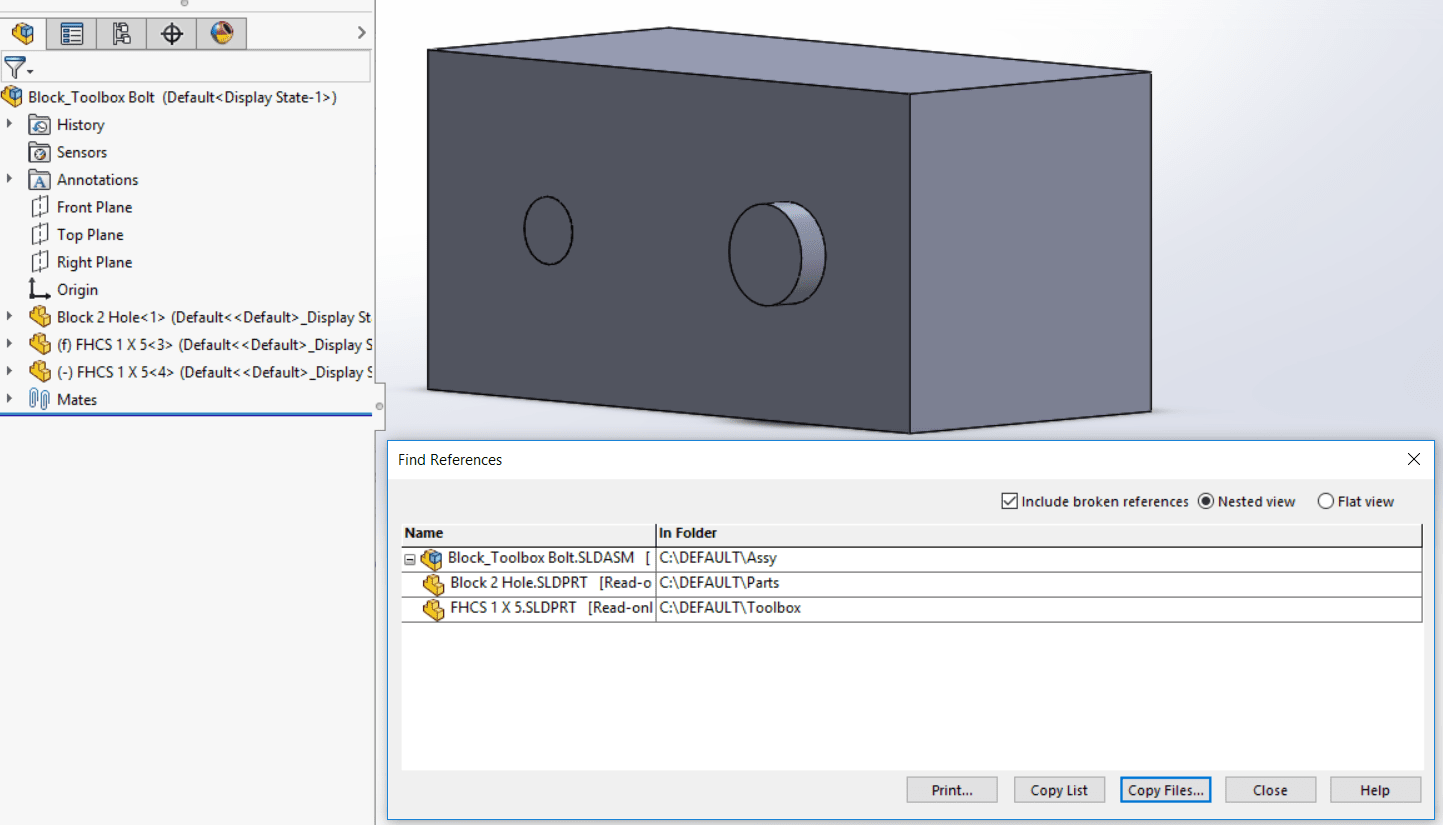Expand the Annotations tree node
Screen dimensions: 1443x825
10,179
